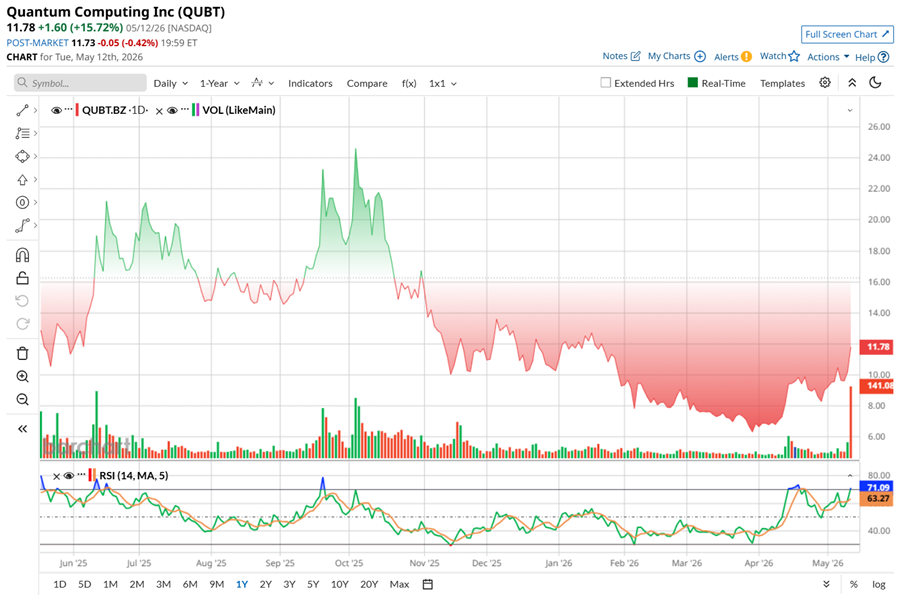
Task: Hide the QUBT.BZ series eye icon
Action: 56,110
